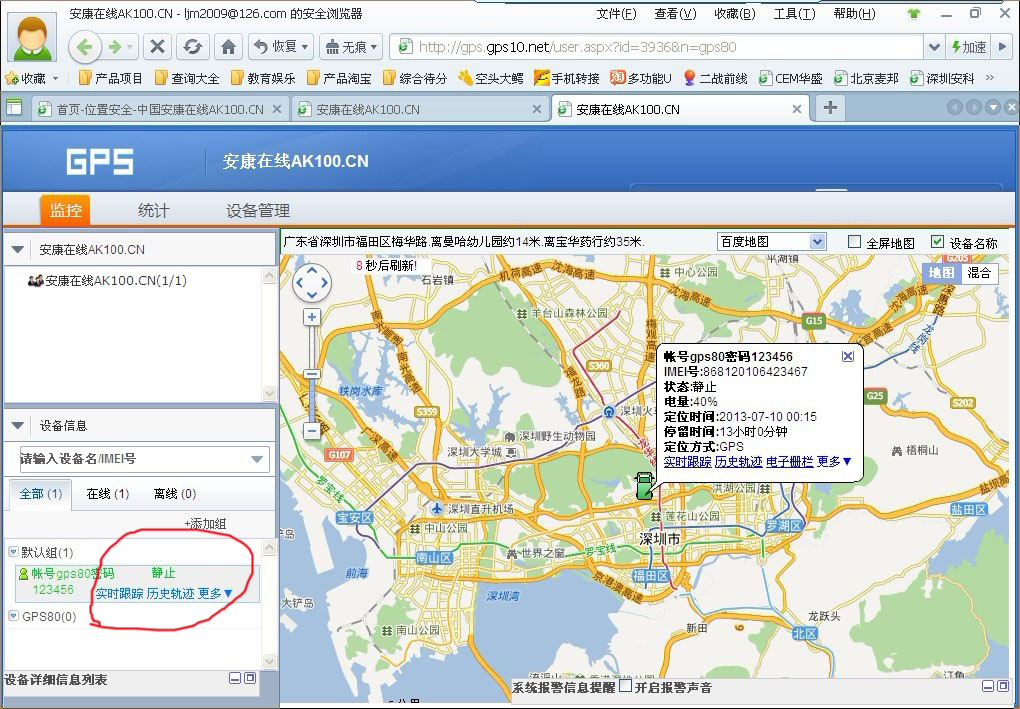Open 工具(T) menu
The width and height of the screenshot is (1020, 709).
[794, 14]
